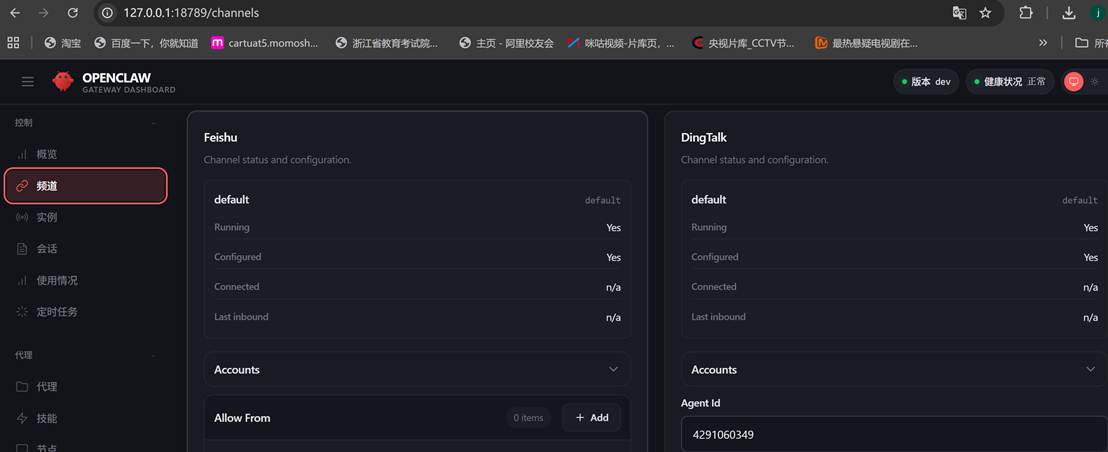The height and width of the screenshot is (452, 1108).
Task: Open 技能 in the sidebar
Action: (85, 418)
